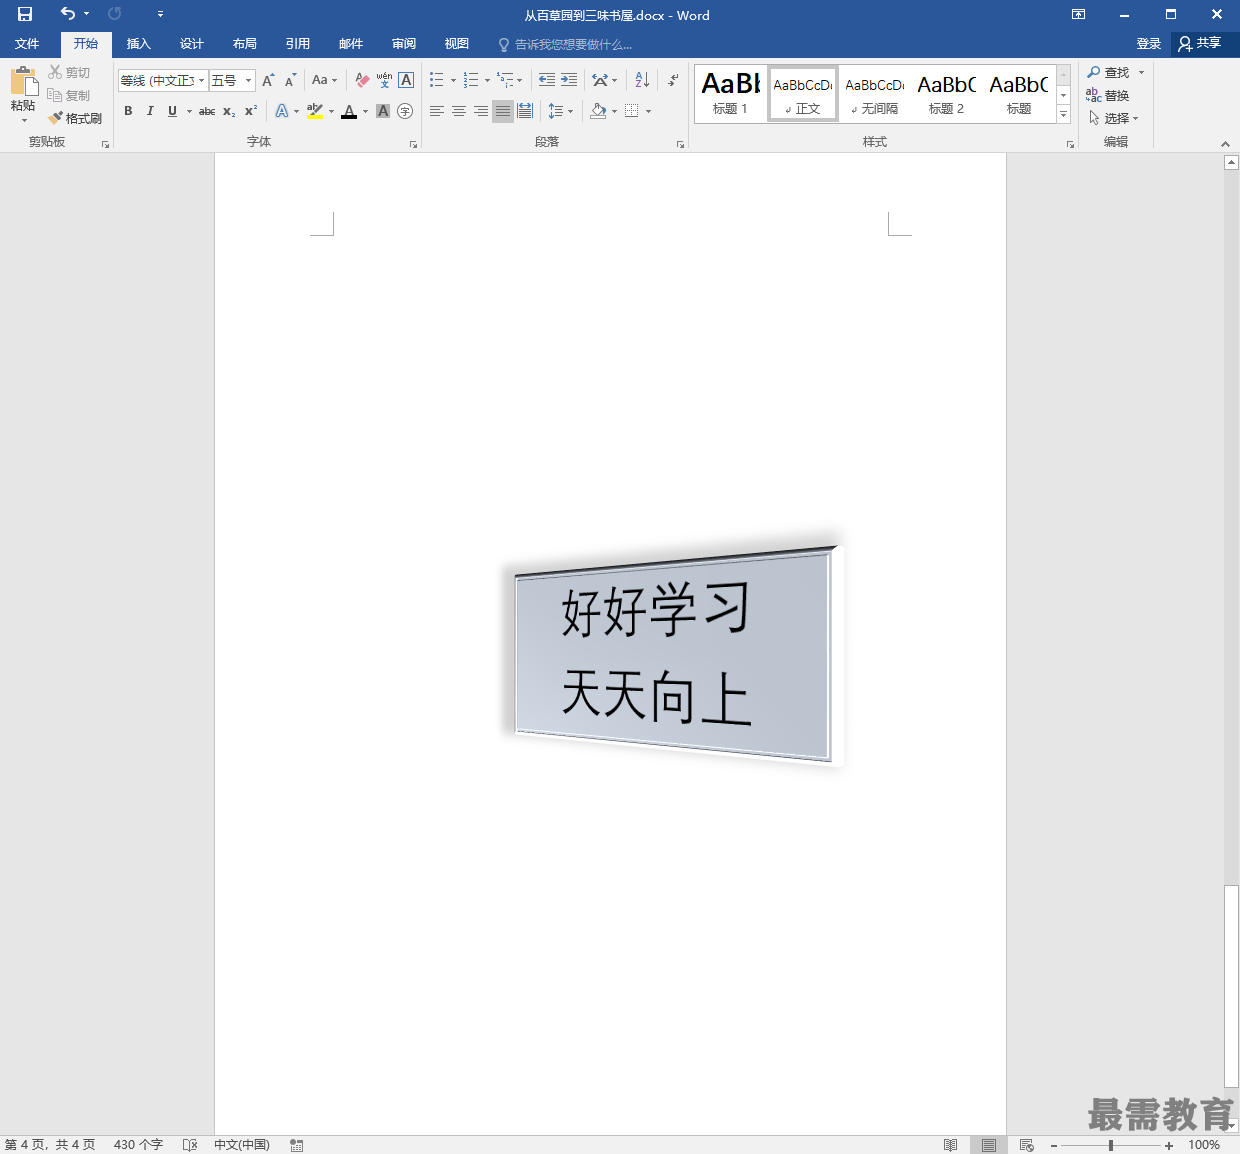Apply the yellow text highlight color
1240x1154 pixels.
point(315,111)
